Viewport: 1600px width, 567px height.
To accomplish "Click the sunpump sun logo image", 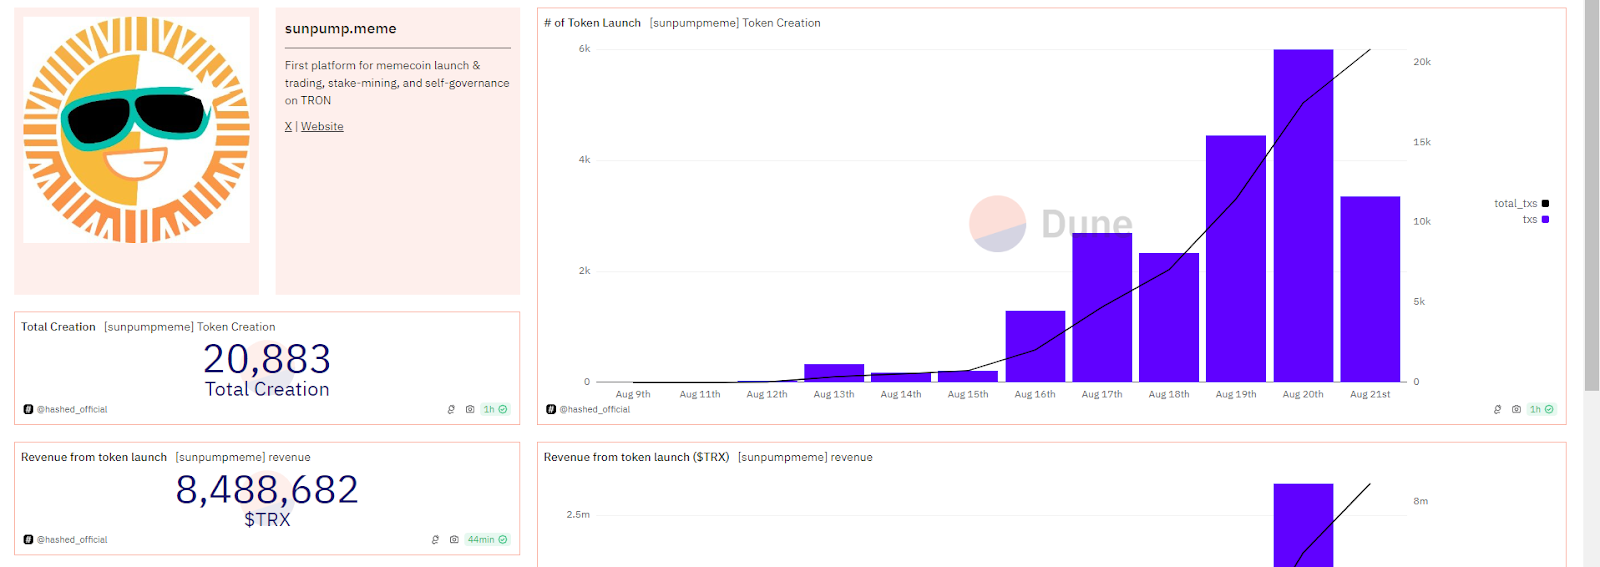I will [137, 130].
